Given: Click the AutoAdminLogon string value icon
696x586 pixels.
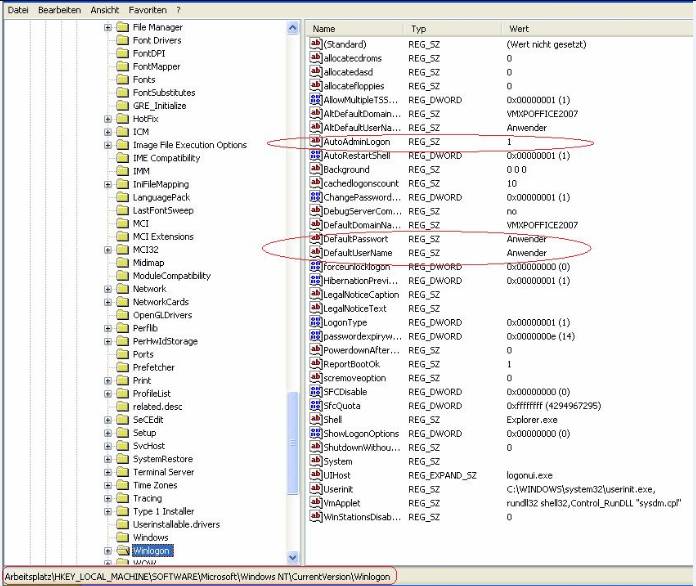Looking at the screenshot, I should [x=316, y=142].
